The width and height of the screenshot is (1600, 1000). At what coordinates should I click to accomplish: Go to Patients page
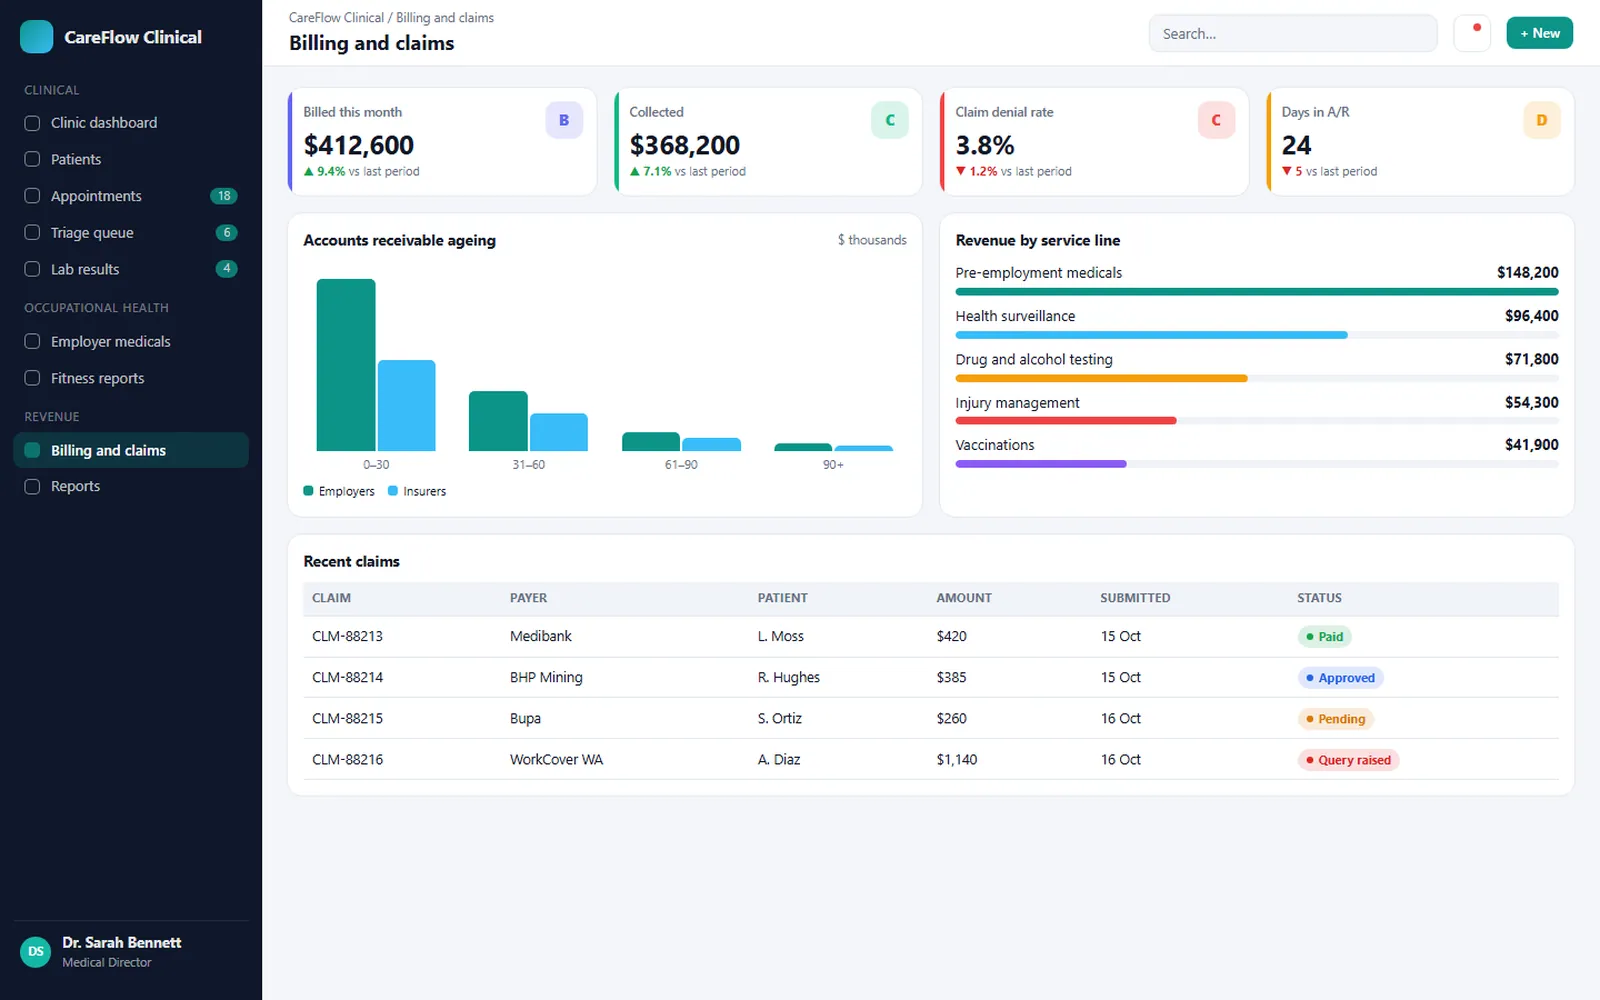tap(131, 159)
